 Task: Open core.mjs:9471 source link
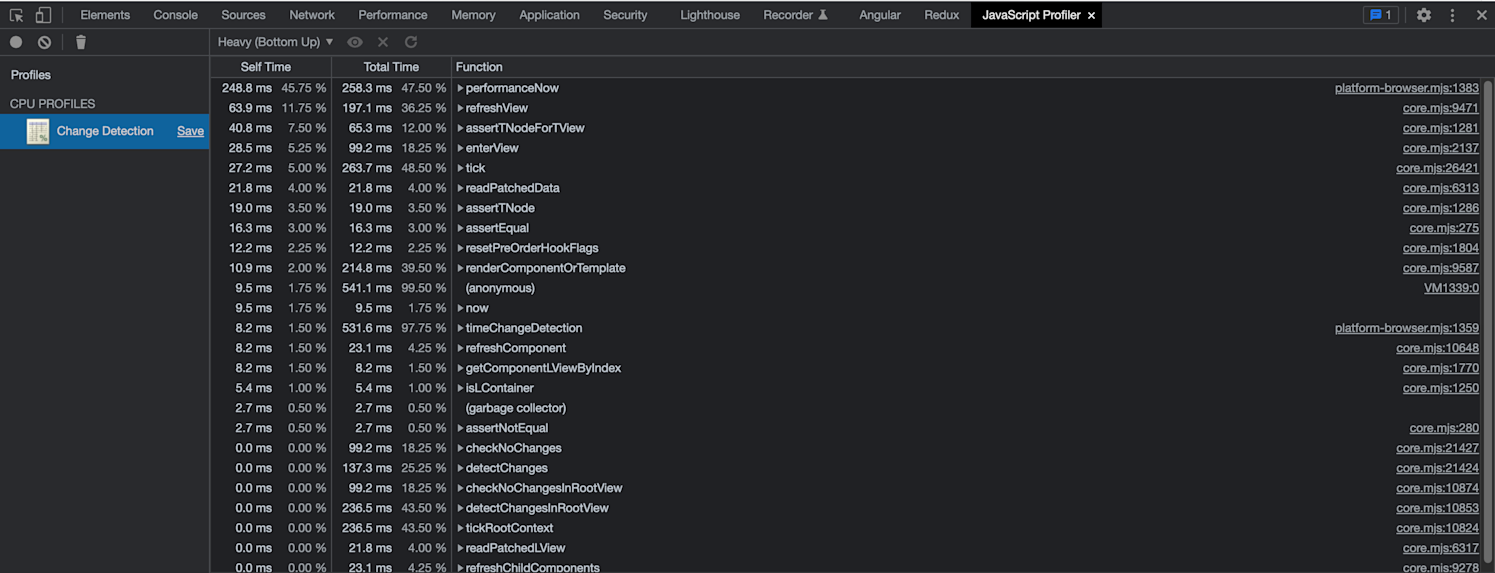[x=1440, y=108]
